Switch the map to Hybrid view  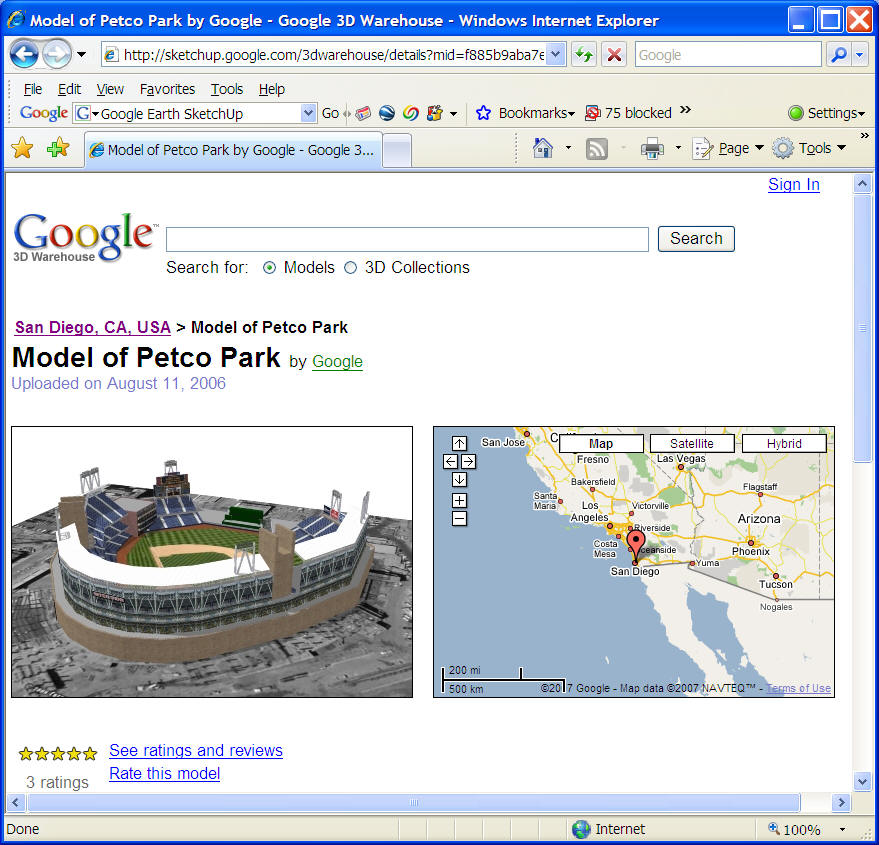(784, 444)
